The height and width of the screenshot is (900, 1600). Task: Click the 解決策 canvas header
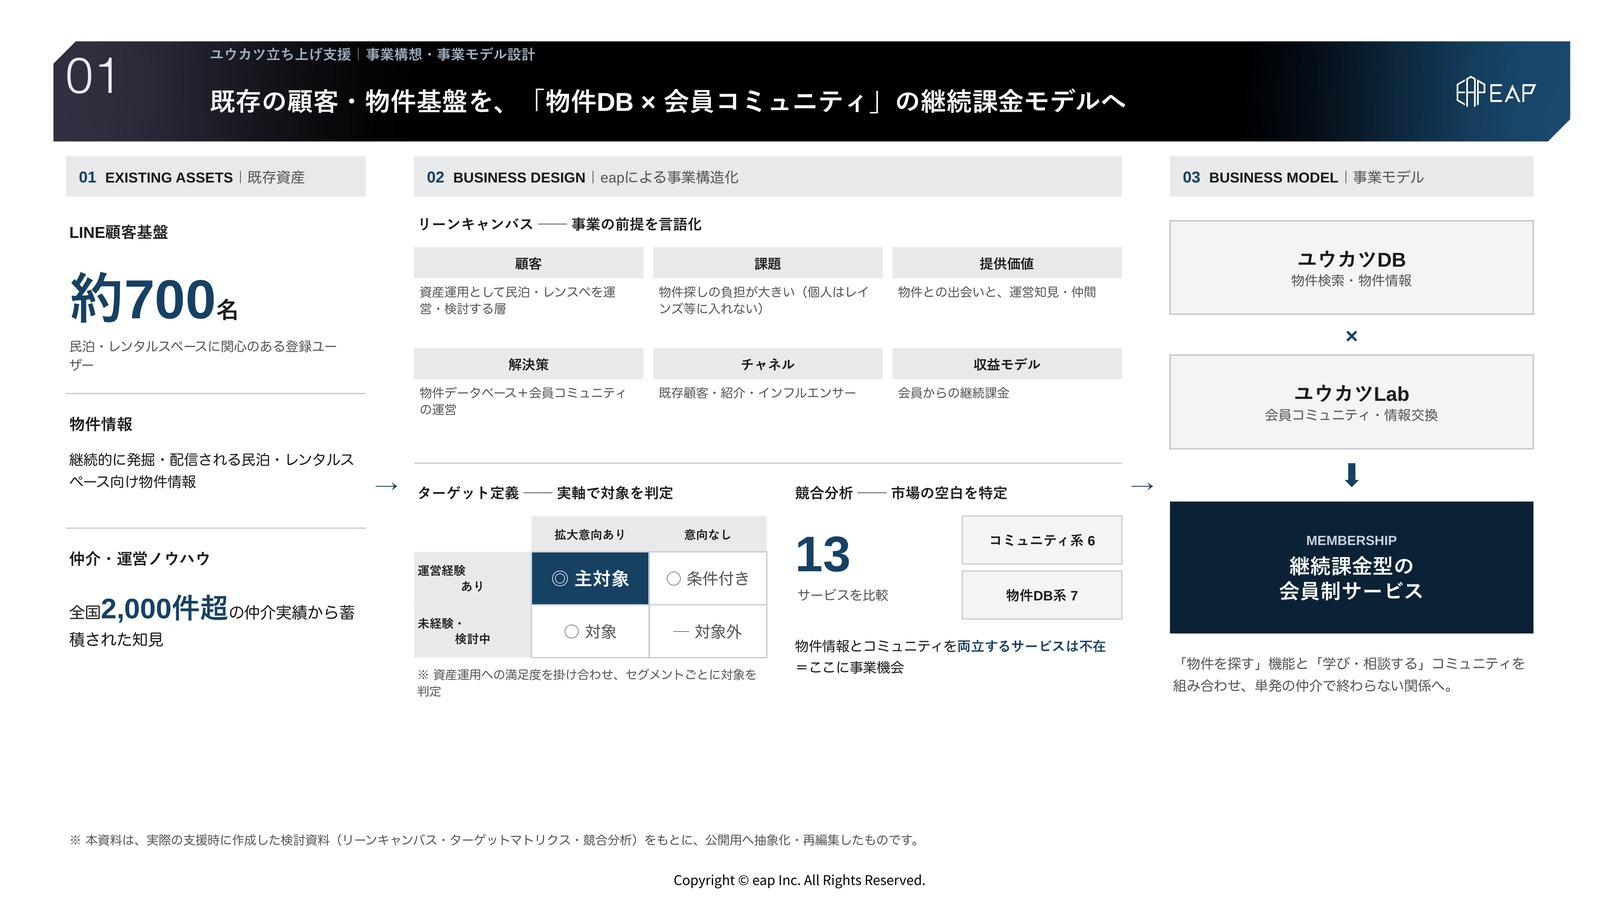528,364
